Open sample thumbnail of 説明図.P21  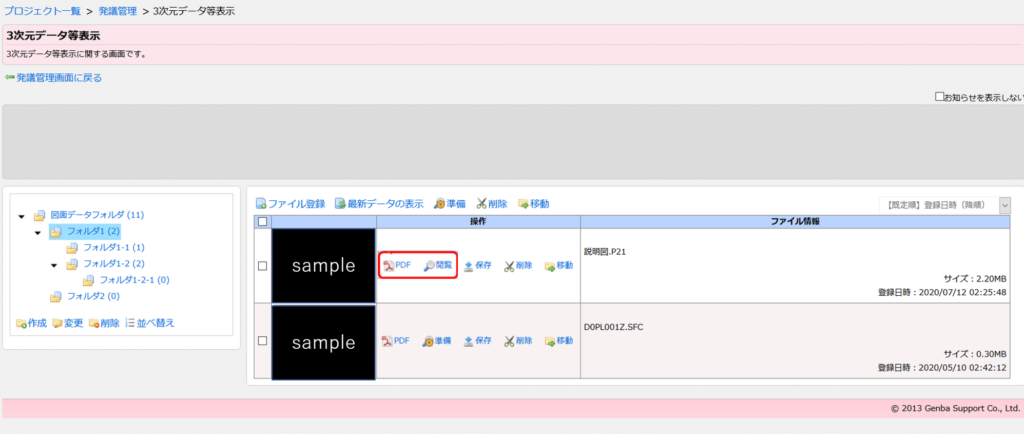tap(323, 266)
